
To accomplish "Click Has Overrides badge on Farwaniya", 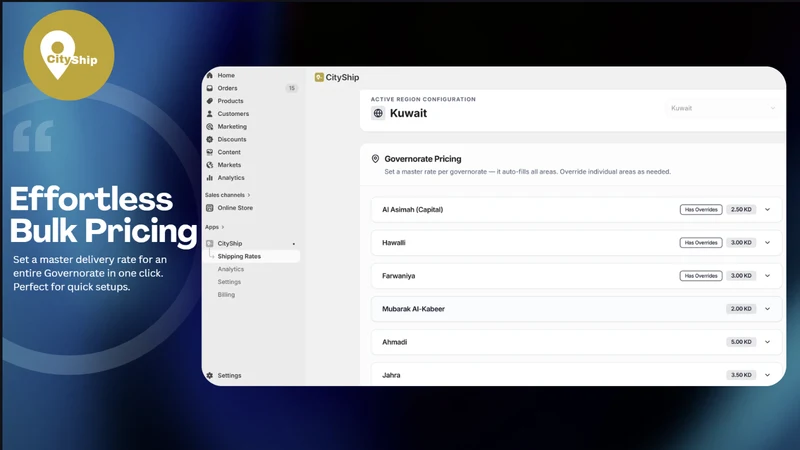I will [701, 276].
